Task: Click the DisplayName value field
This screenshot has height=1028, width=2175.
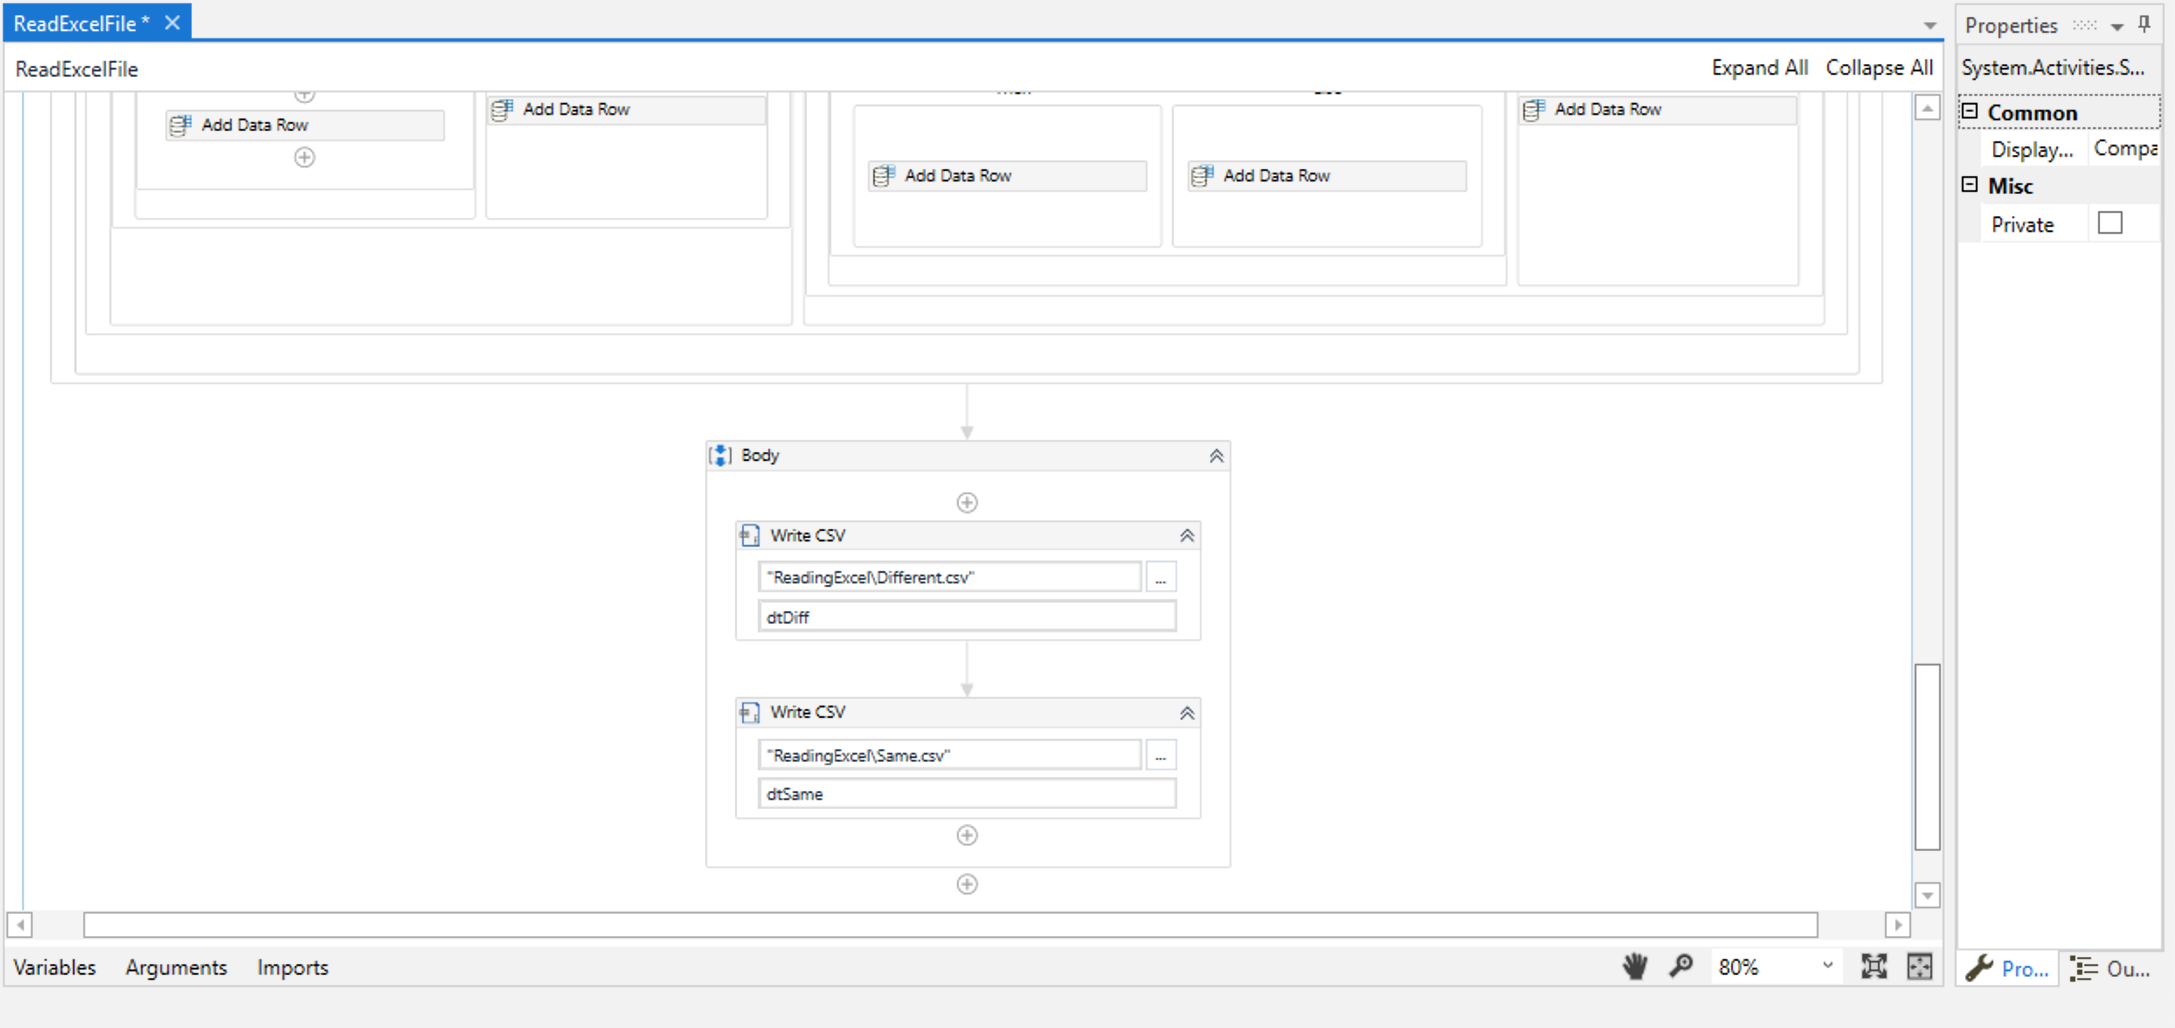Action: pos(2124,149)
